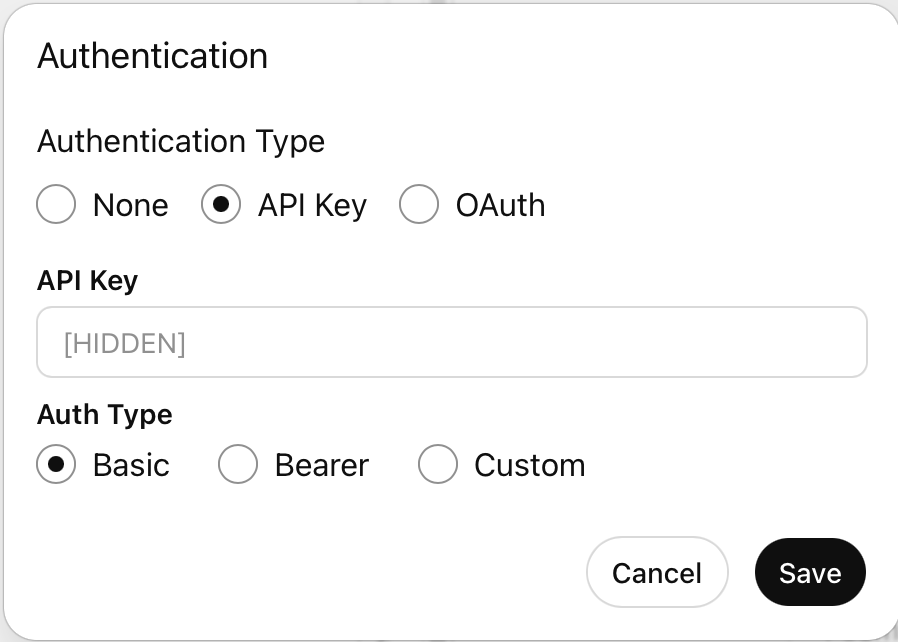Select the None authentication radio circle

[56, 205]
